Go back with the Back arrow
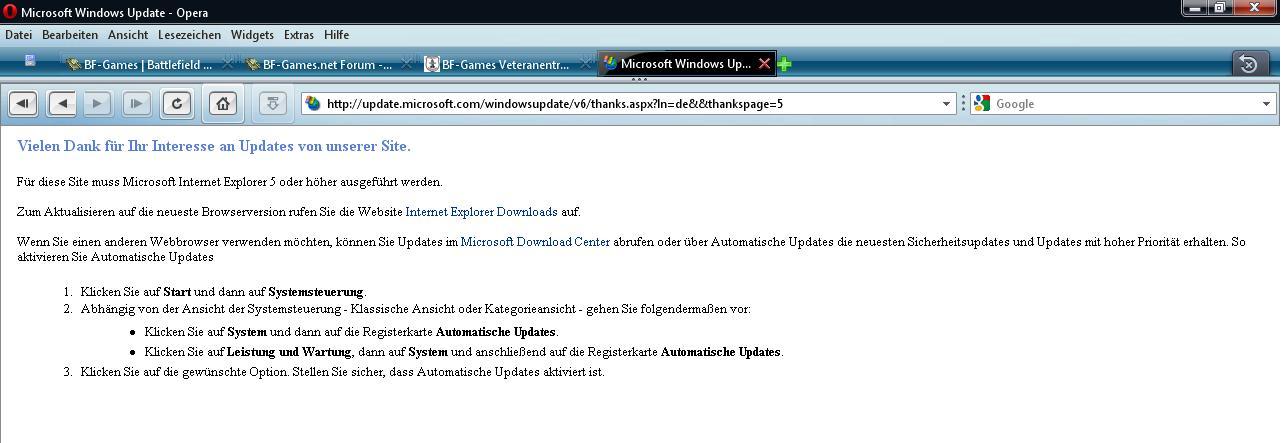 [62, 103]
